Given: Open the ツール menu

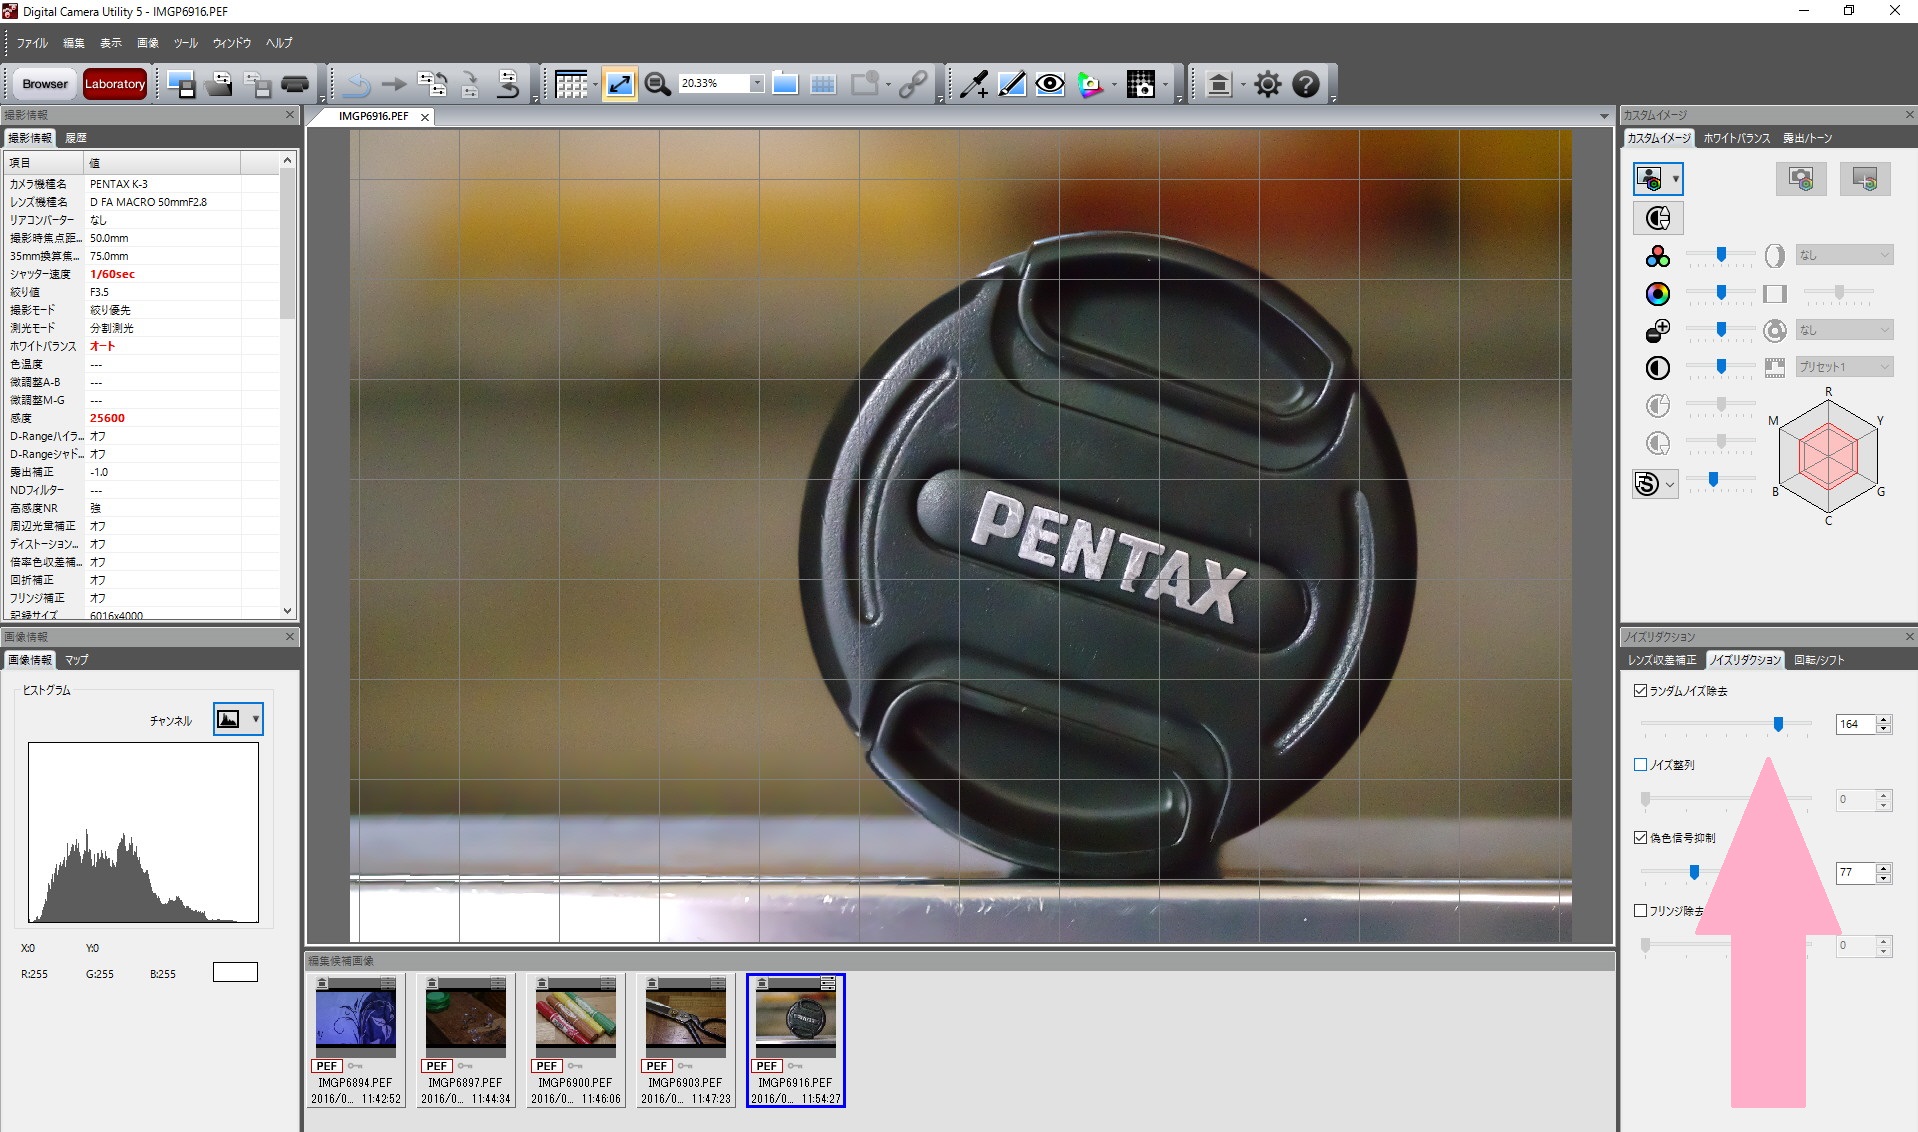Looking at the screenshot, I should [186, 43].
